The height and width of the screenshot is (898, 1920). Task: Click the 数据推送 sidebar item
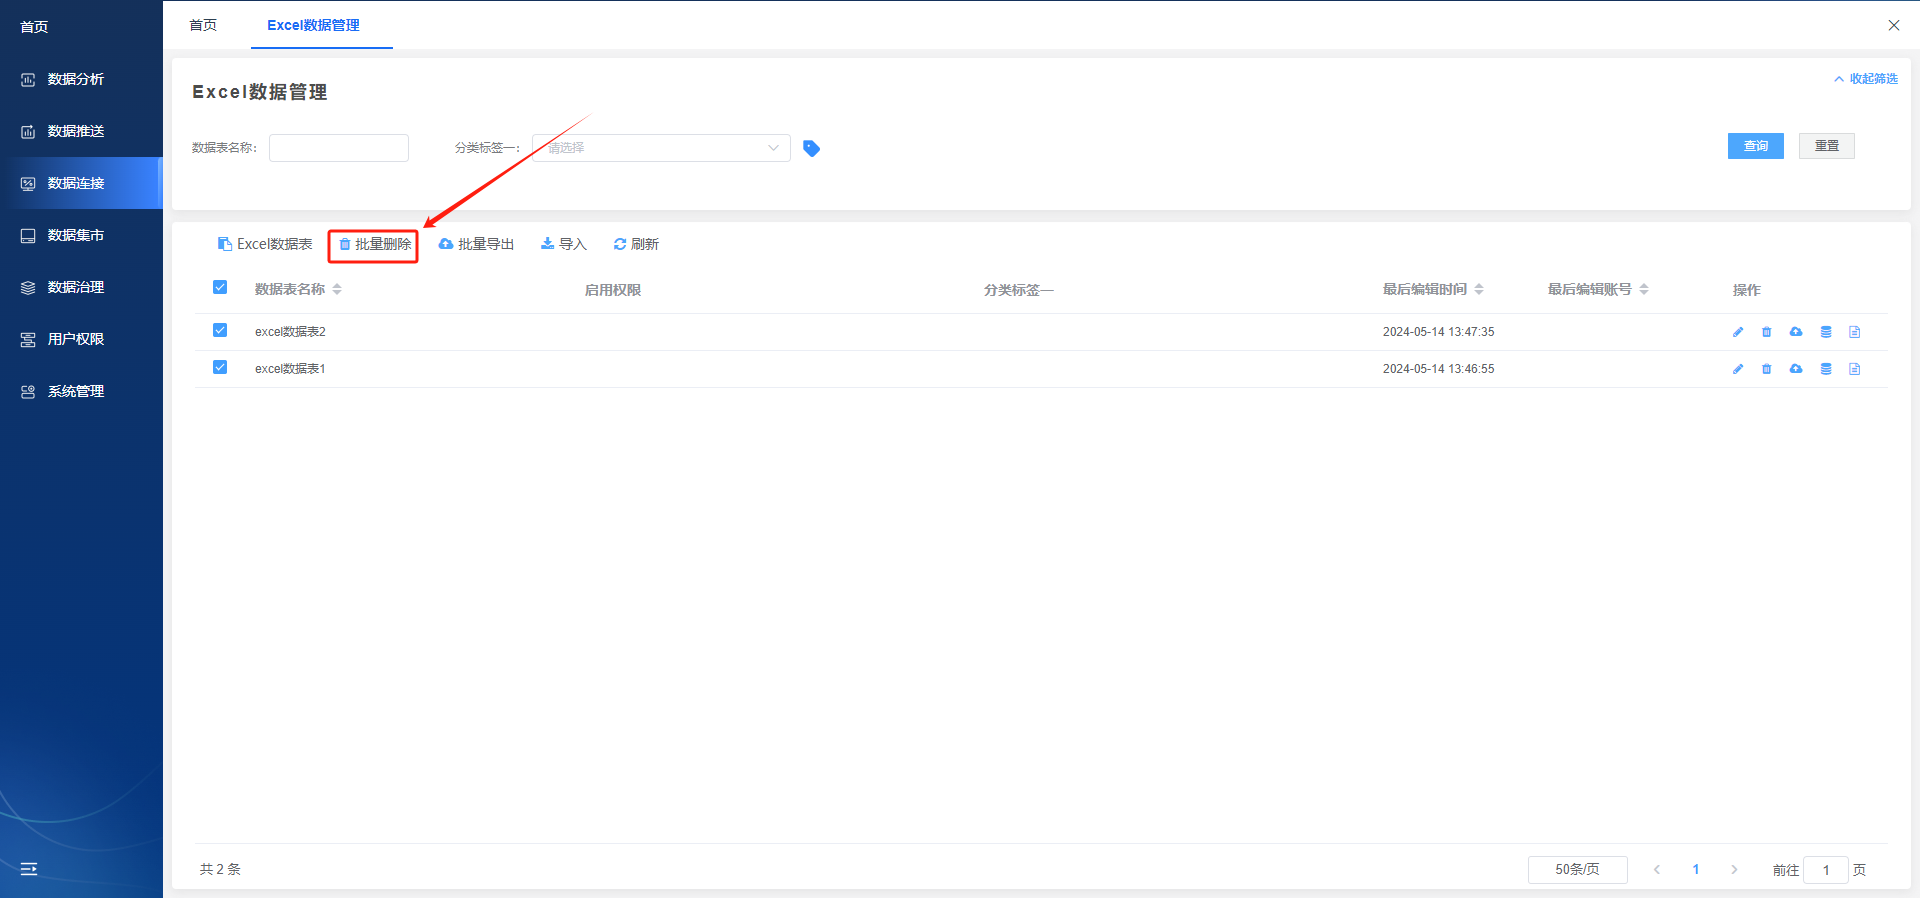tap(81, 131)
